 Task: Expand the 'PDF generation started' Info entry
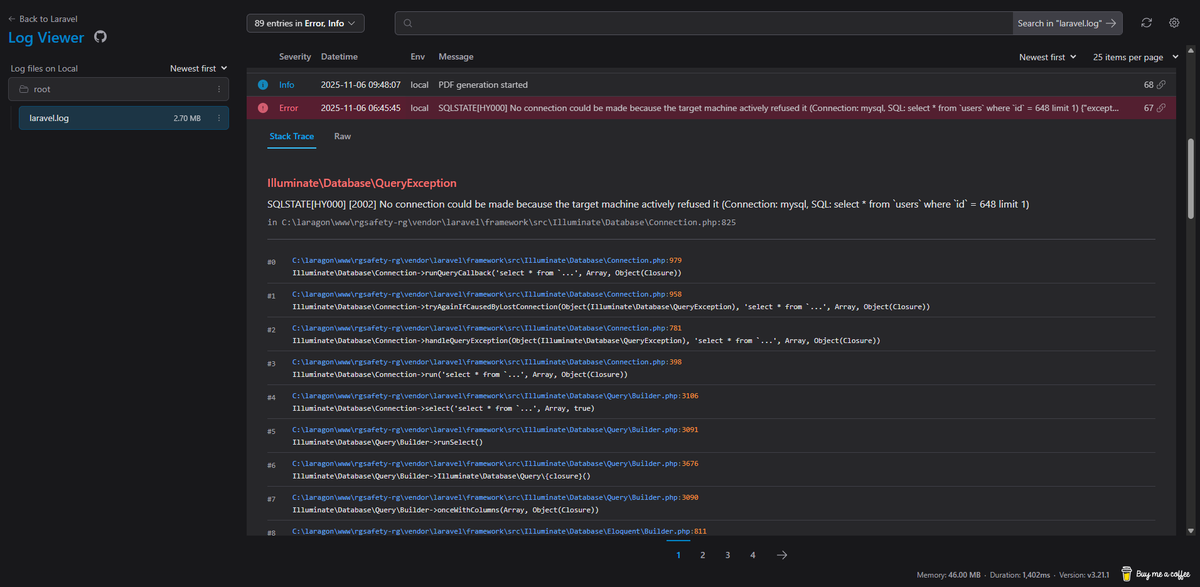[x=712, y=85]
